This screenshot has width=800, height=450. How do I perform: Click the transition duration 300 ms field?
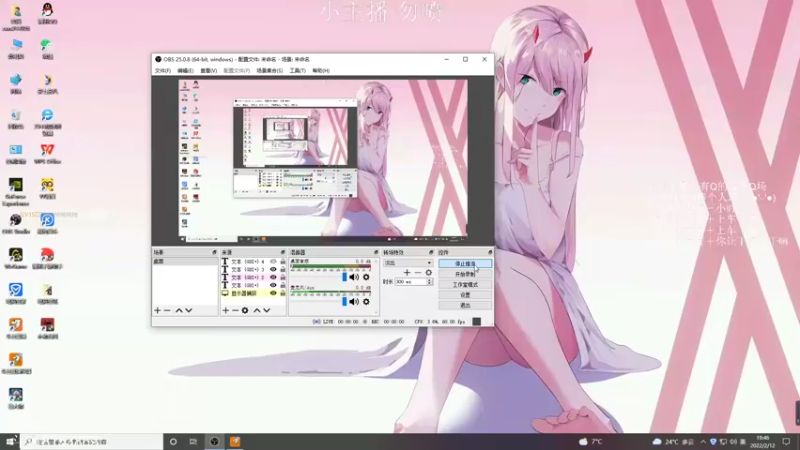(410, 282)
